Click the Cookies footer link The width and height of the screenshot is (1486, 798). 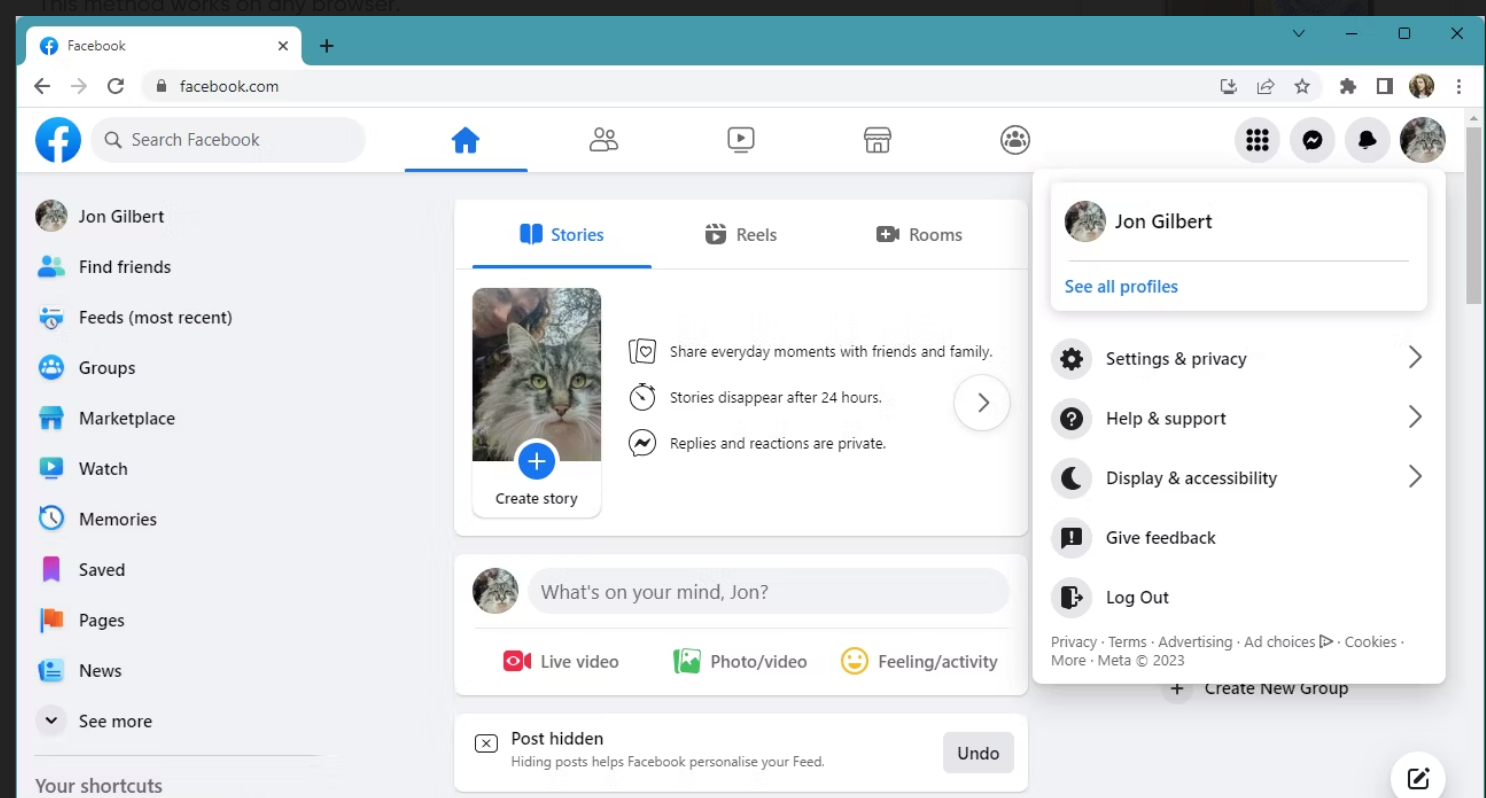point(1370,642)
